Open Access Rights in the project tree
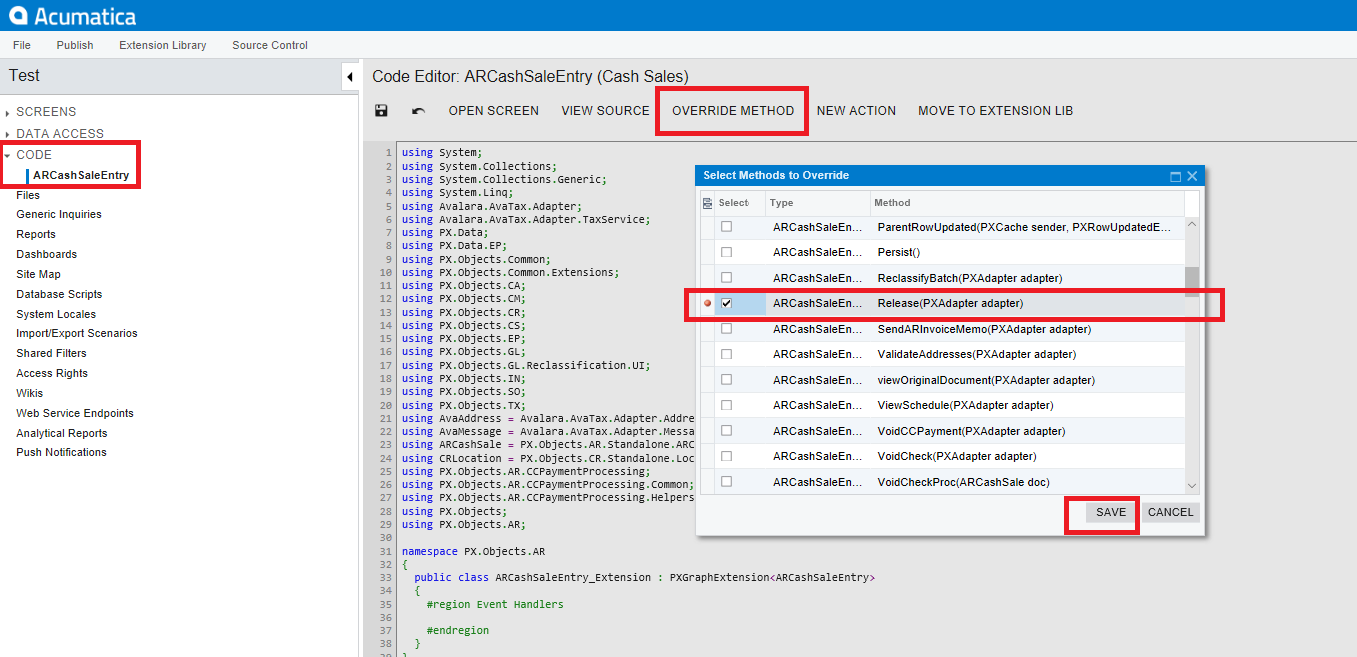1357x657 pixels. click(52, 373)
